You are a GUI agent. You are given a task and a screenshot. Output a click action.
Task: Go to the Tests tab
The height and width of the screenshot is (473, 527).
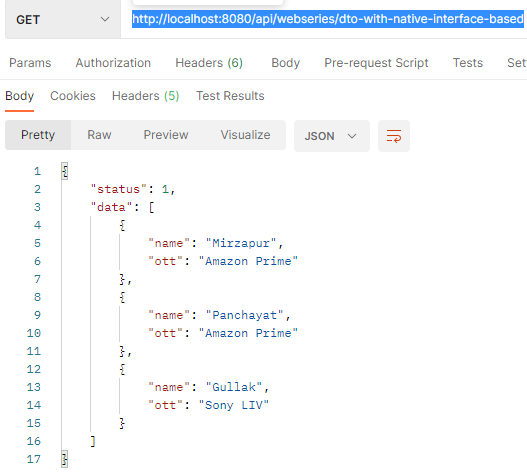tap(468, 63)
